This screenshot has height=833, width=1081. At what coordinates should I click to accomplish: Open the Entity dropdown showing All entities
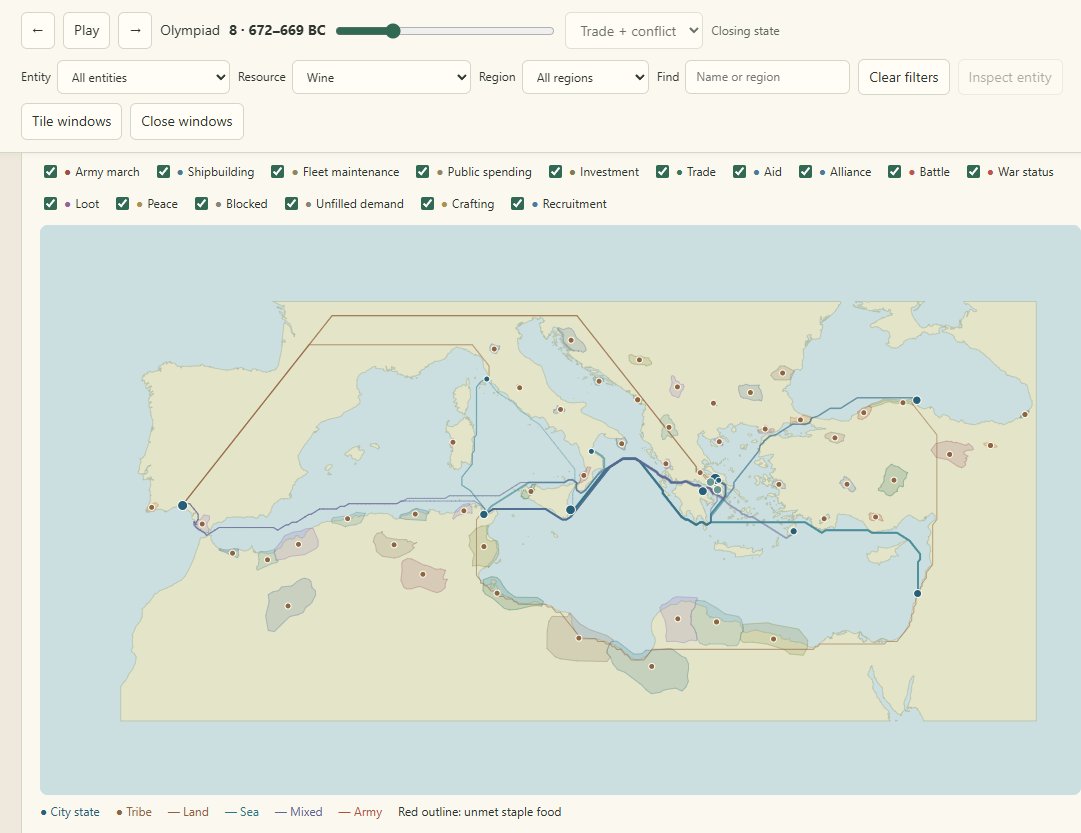click(x=143, y=77)
